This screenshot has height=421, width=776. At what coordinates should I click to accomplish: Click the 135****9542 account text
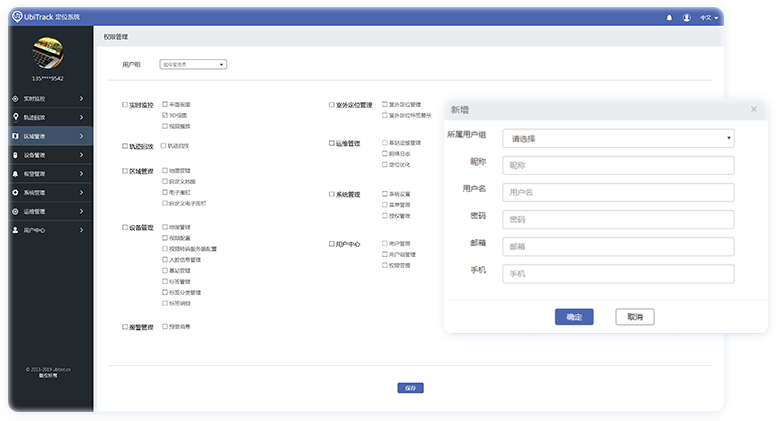click(x=48, y=79)
